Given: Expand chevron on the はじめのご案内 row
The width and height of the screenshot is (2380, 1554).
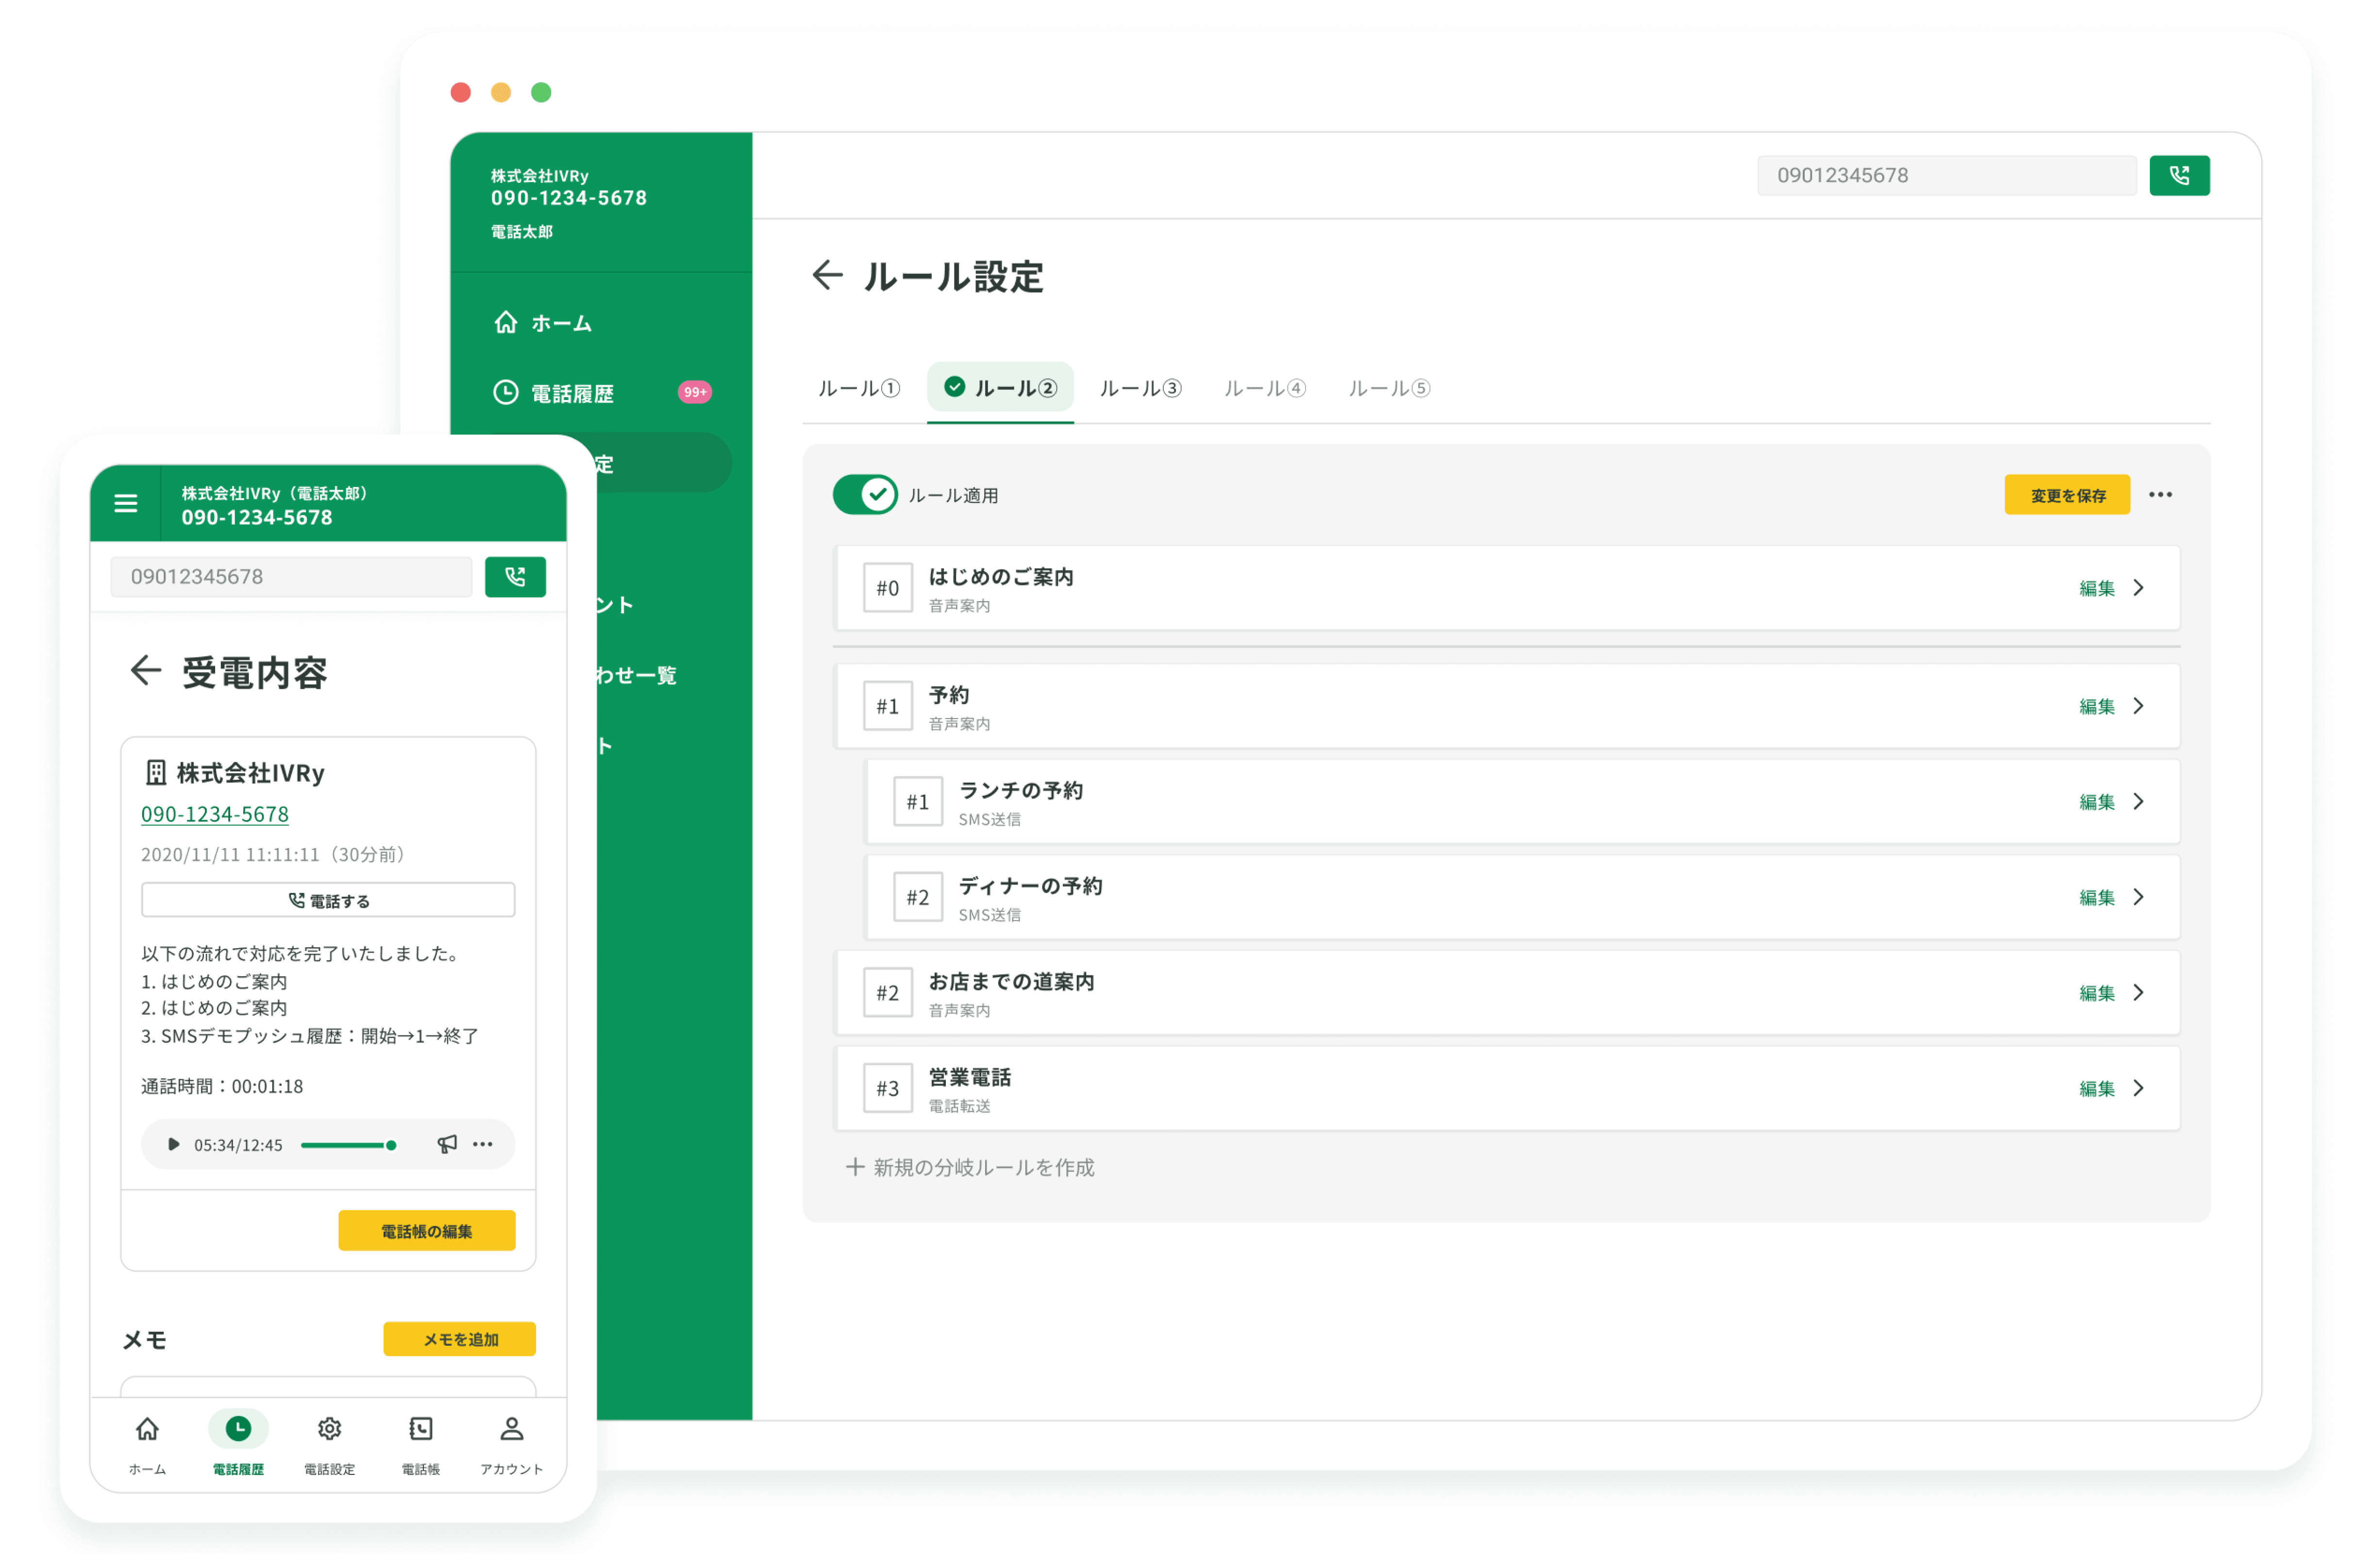Looking at the screenshot, I should tap(2138, 588).
